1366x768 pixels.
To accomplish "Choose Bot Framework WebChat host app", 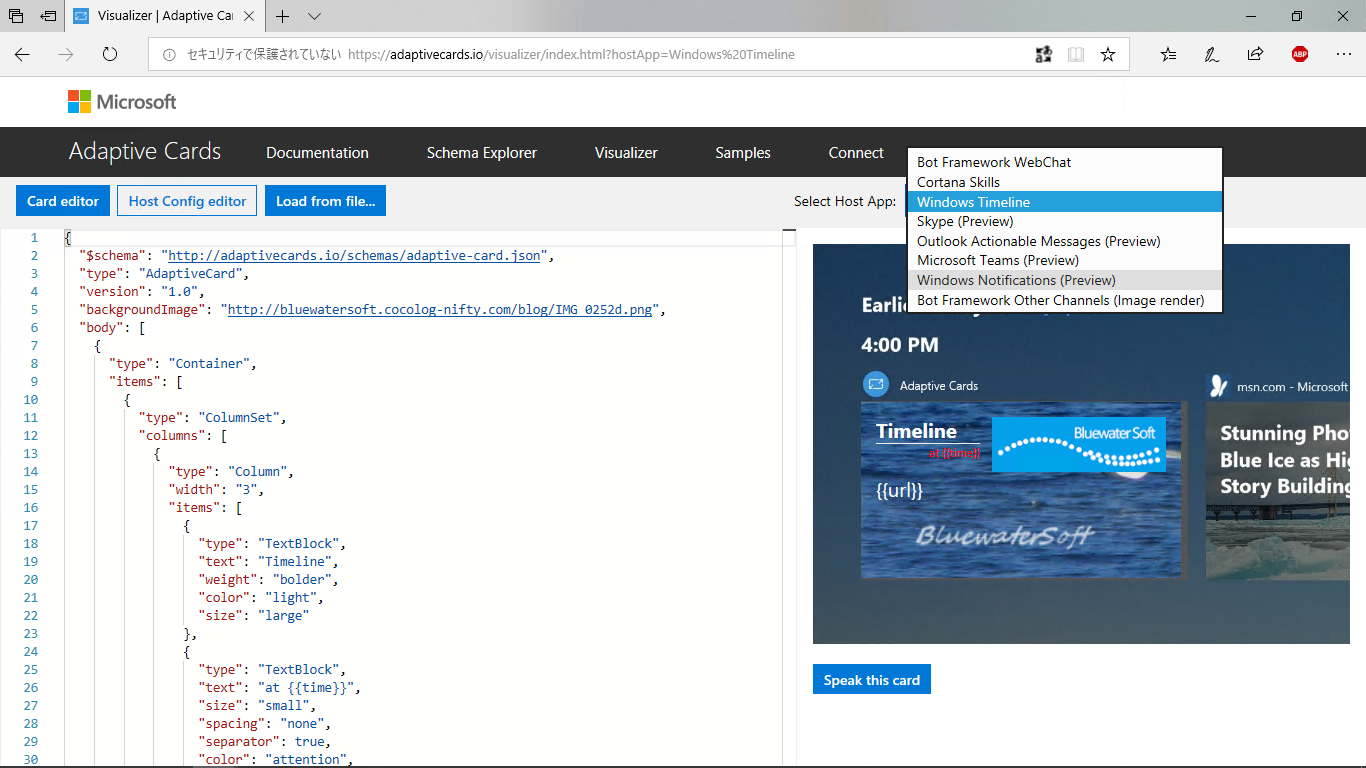I will [x=1065, y=162].
